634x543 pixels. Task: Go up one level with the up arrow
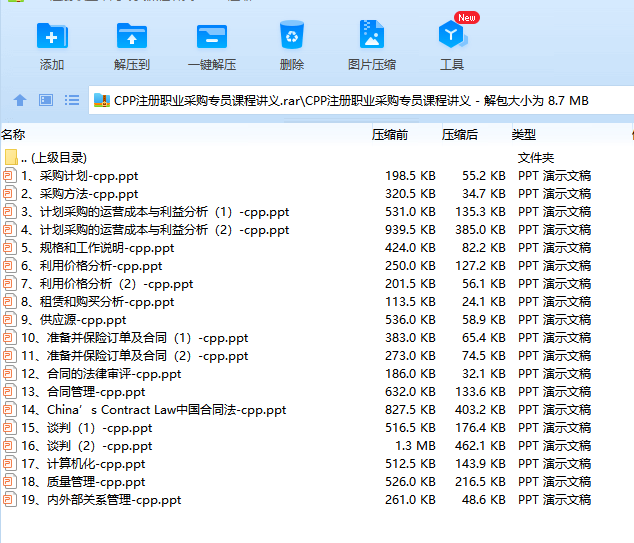point(20,100)
